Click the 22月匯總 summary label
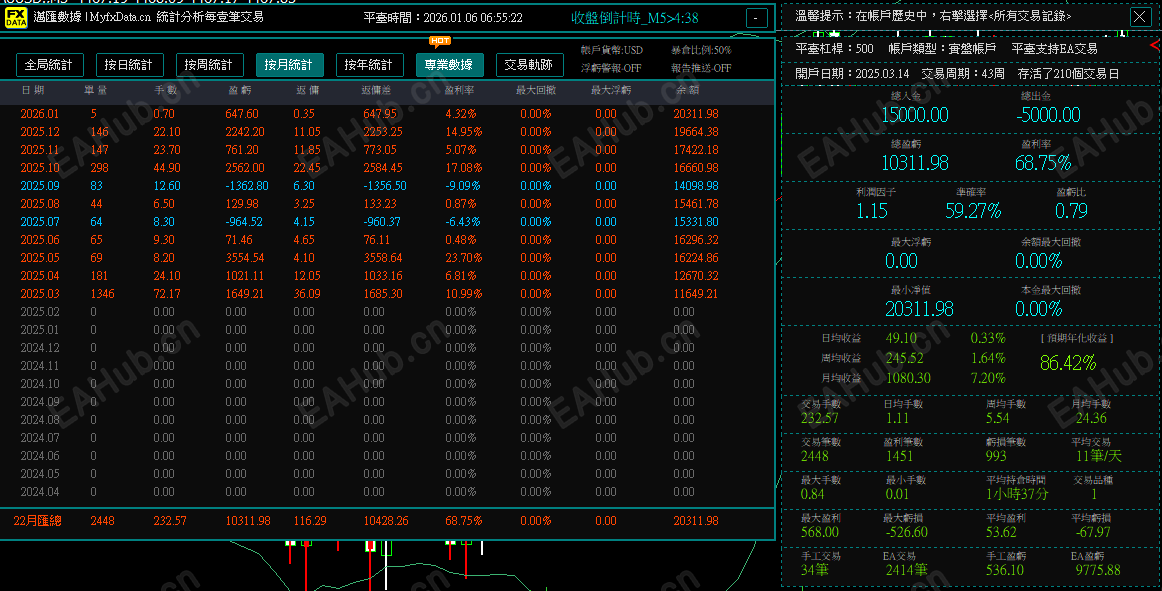This screenshot has width=1162, height=591. (x=37, y=521)
